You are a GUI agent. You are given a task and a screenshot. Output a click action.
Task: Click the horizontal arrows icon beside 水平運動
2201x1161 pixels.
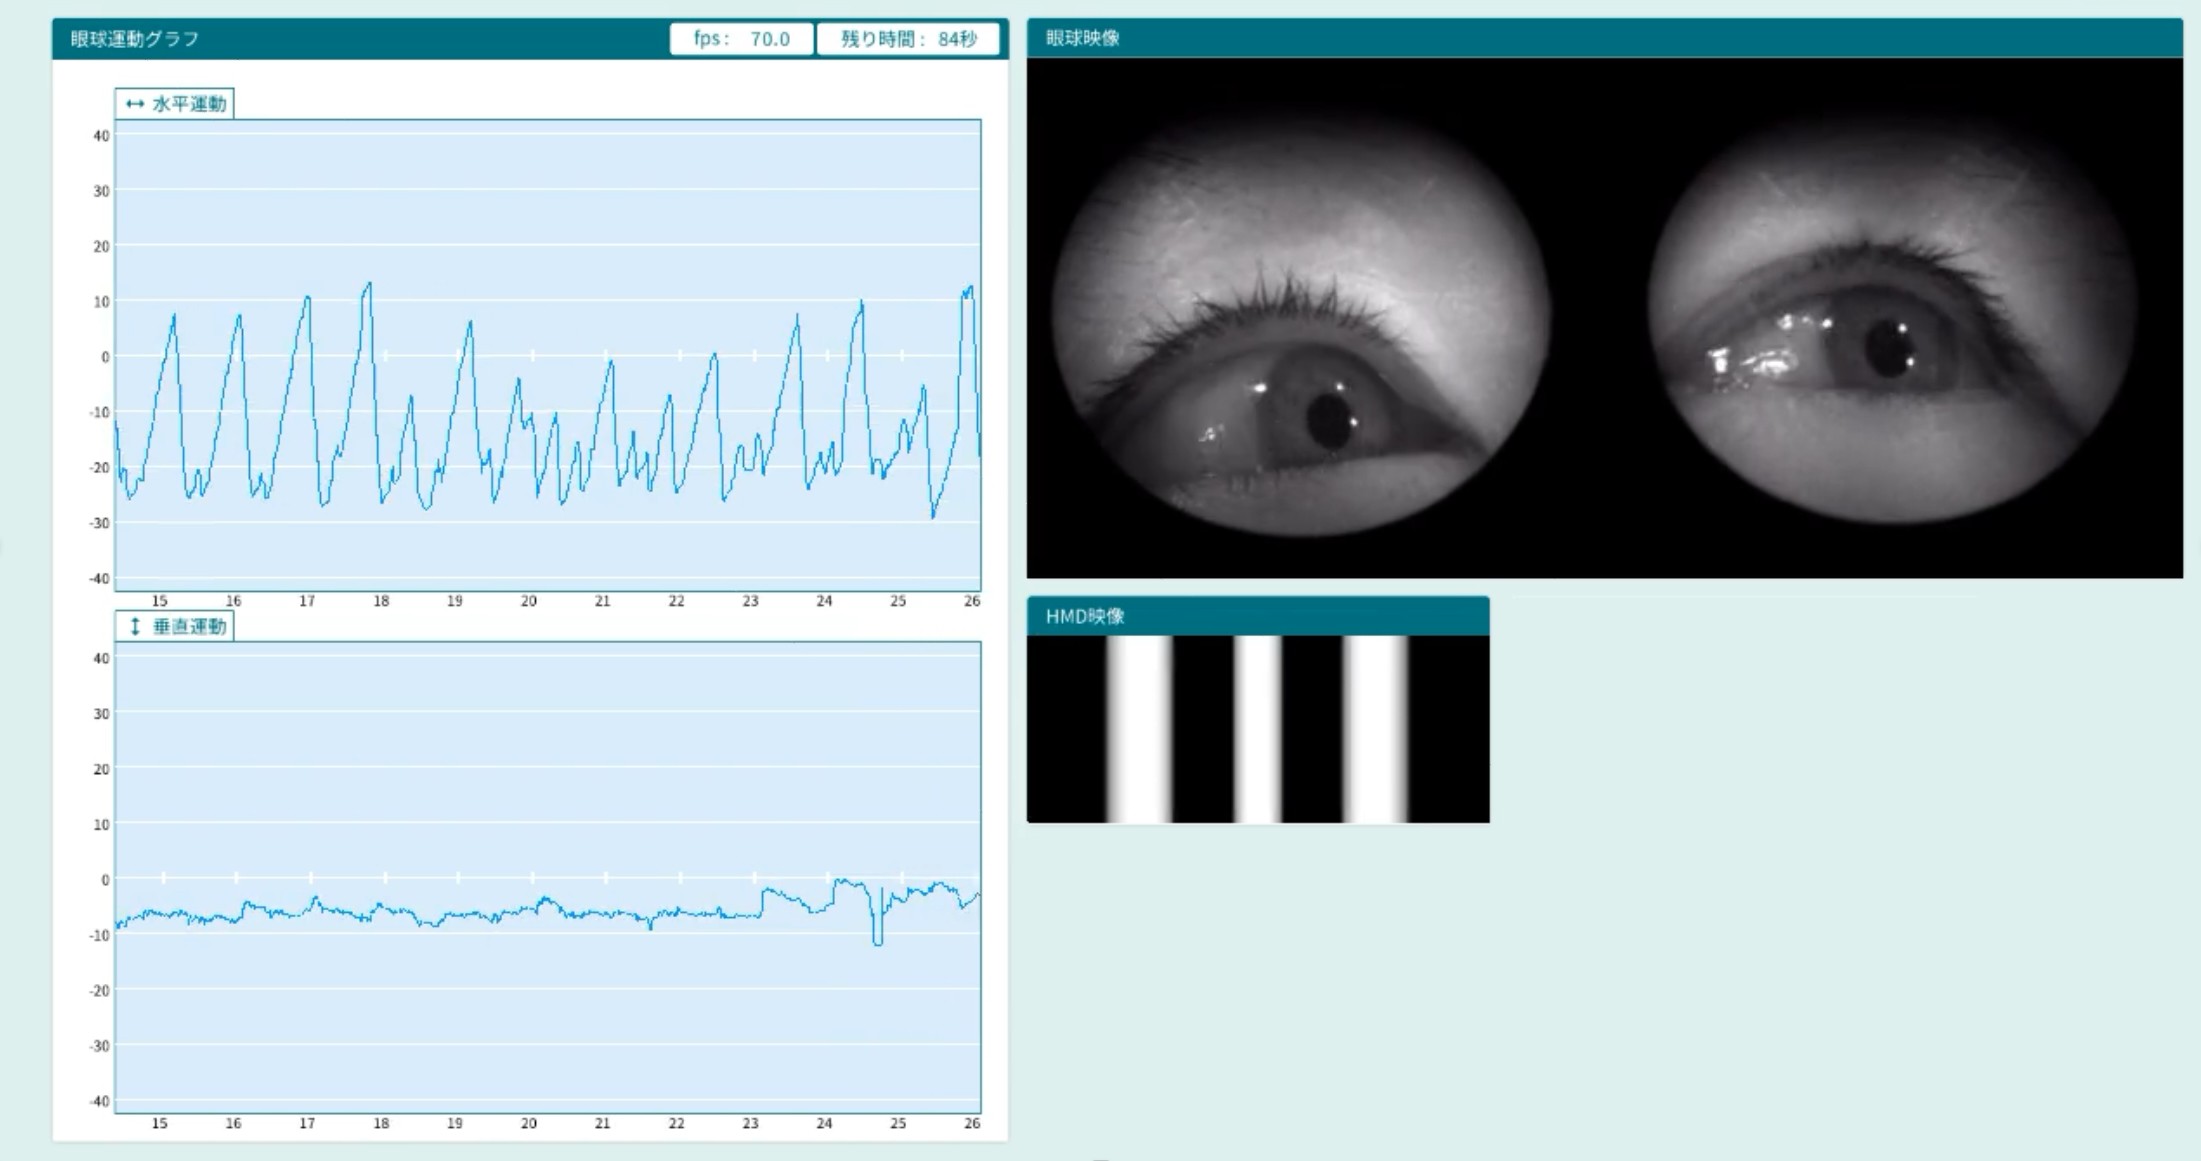click(x=135, y=104)
